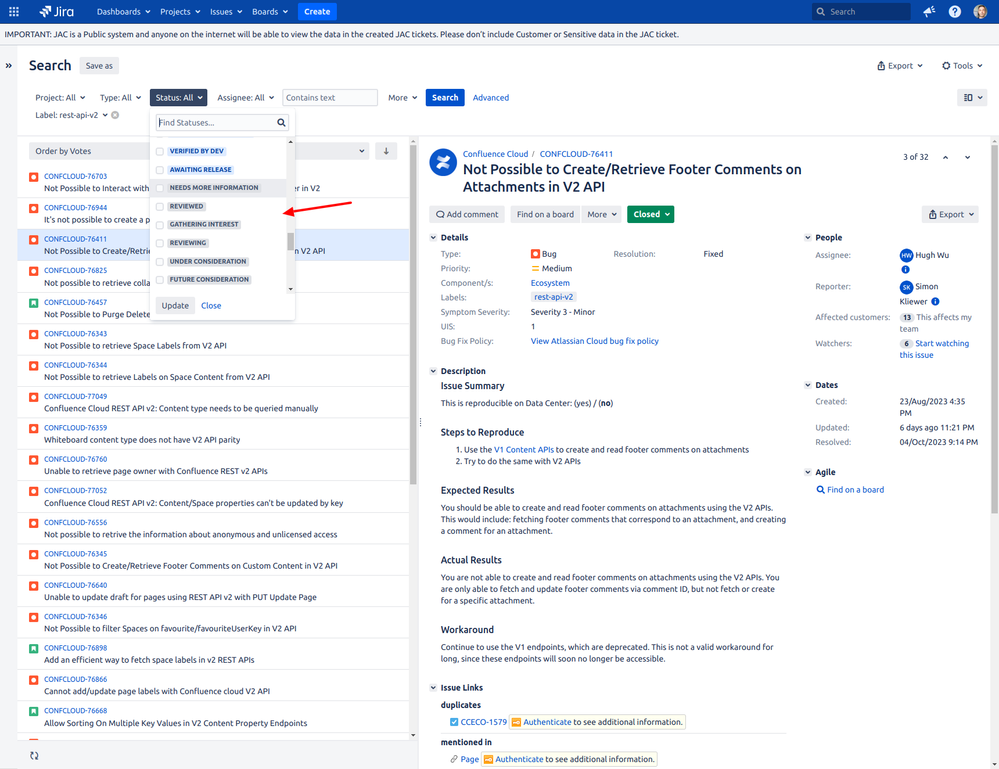
Task: Open the user profile avatar
Action: pyautogui.click(x=981, y=11)
